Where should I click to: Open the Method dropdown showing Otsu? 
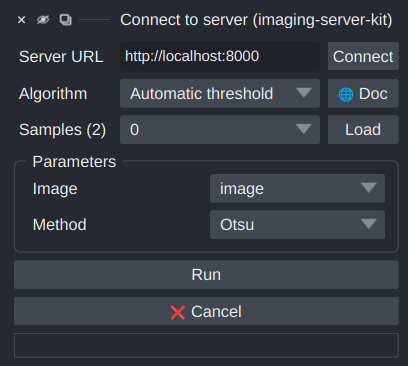pyautogui.click(x=297, y=224)
